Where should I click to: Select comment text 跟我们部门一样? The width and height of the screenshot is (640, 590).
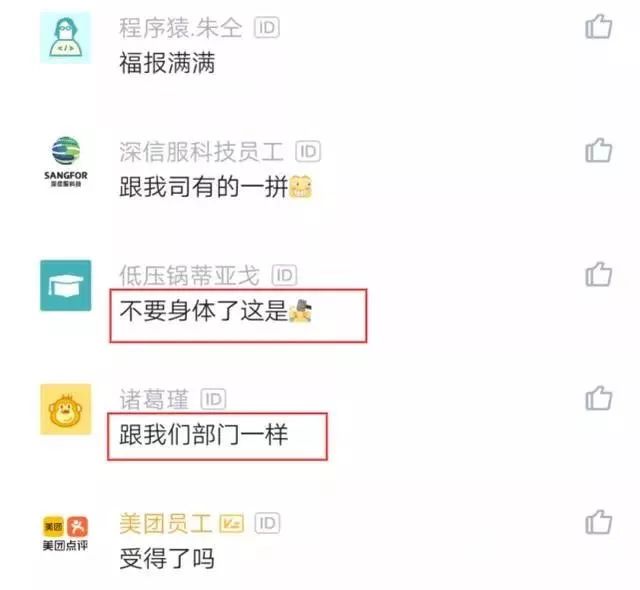tap(204, 435)
